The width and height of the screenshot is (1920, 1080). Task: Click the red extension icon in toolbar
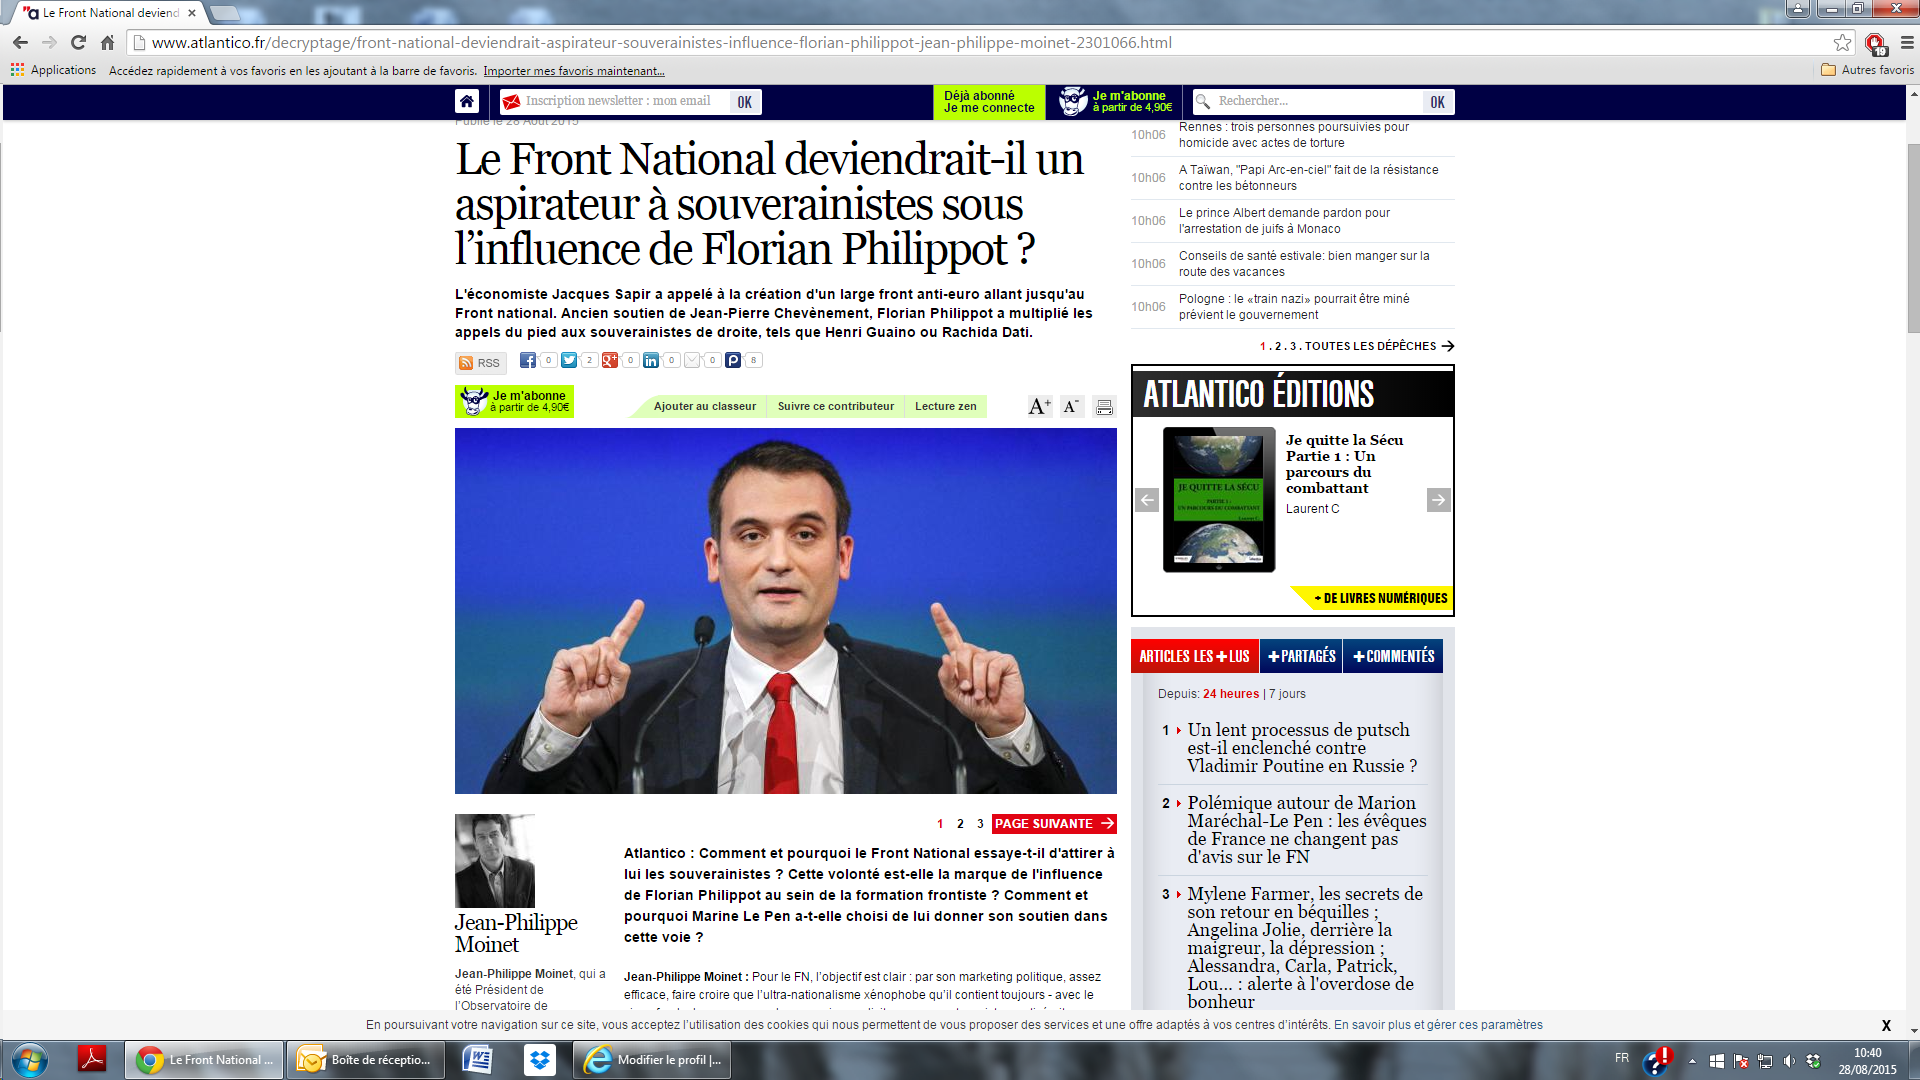coord(1875,43)
